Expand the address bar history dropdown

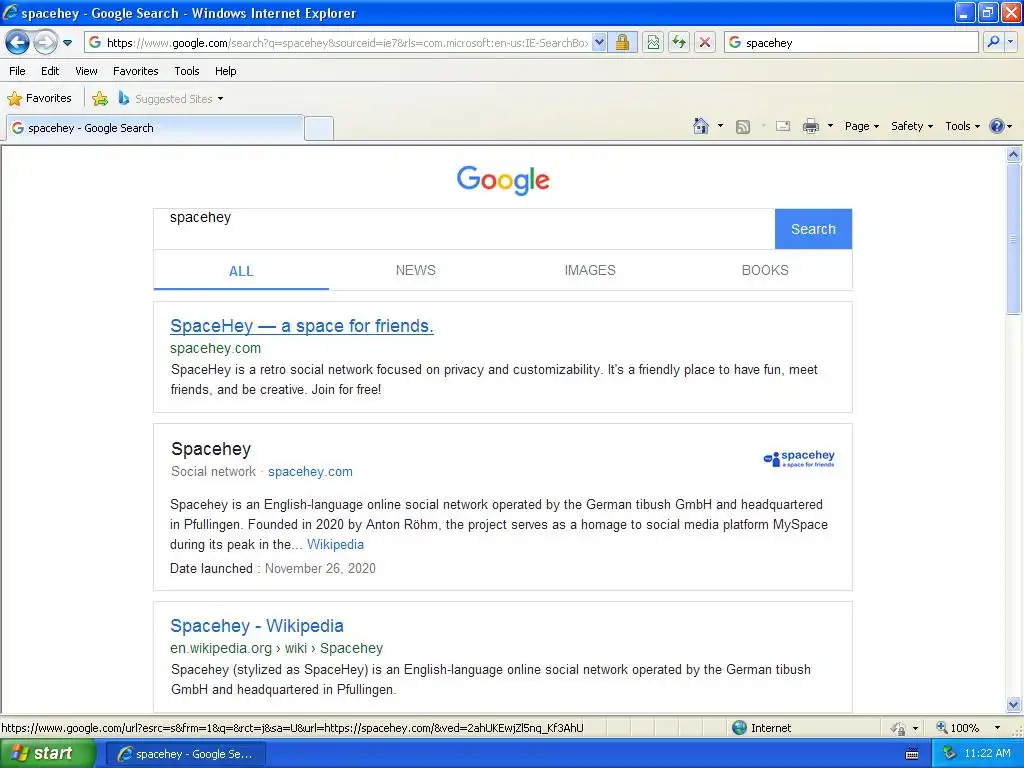[x=599, y=43]
